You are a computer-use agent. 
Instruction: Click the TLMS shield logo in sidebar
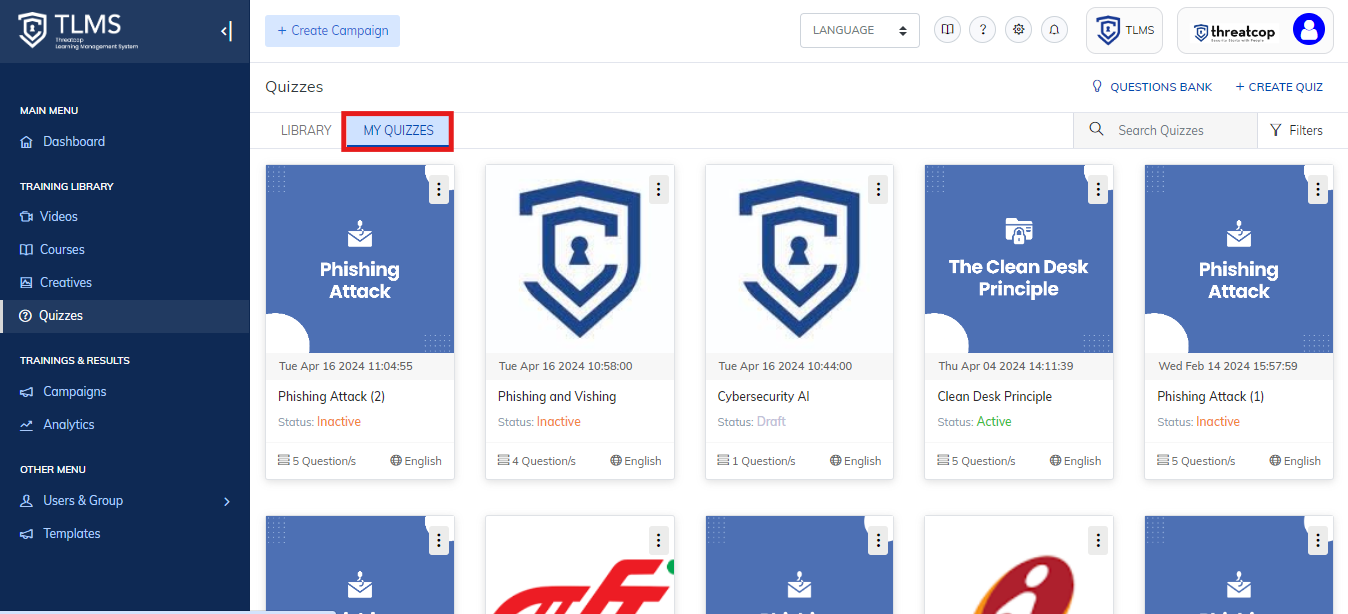point(32,30)
